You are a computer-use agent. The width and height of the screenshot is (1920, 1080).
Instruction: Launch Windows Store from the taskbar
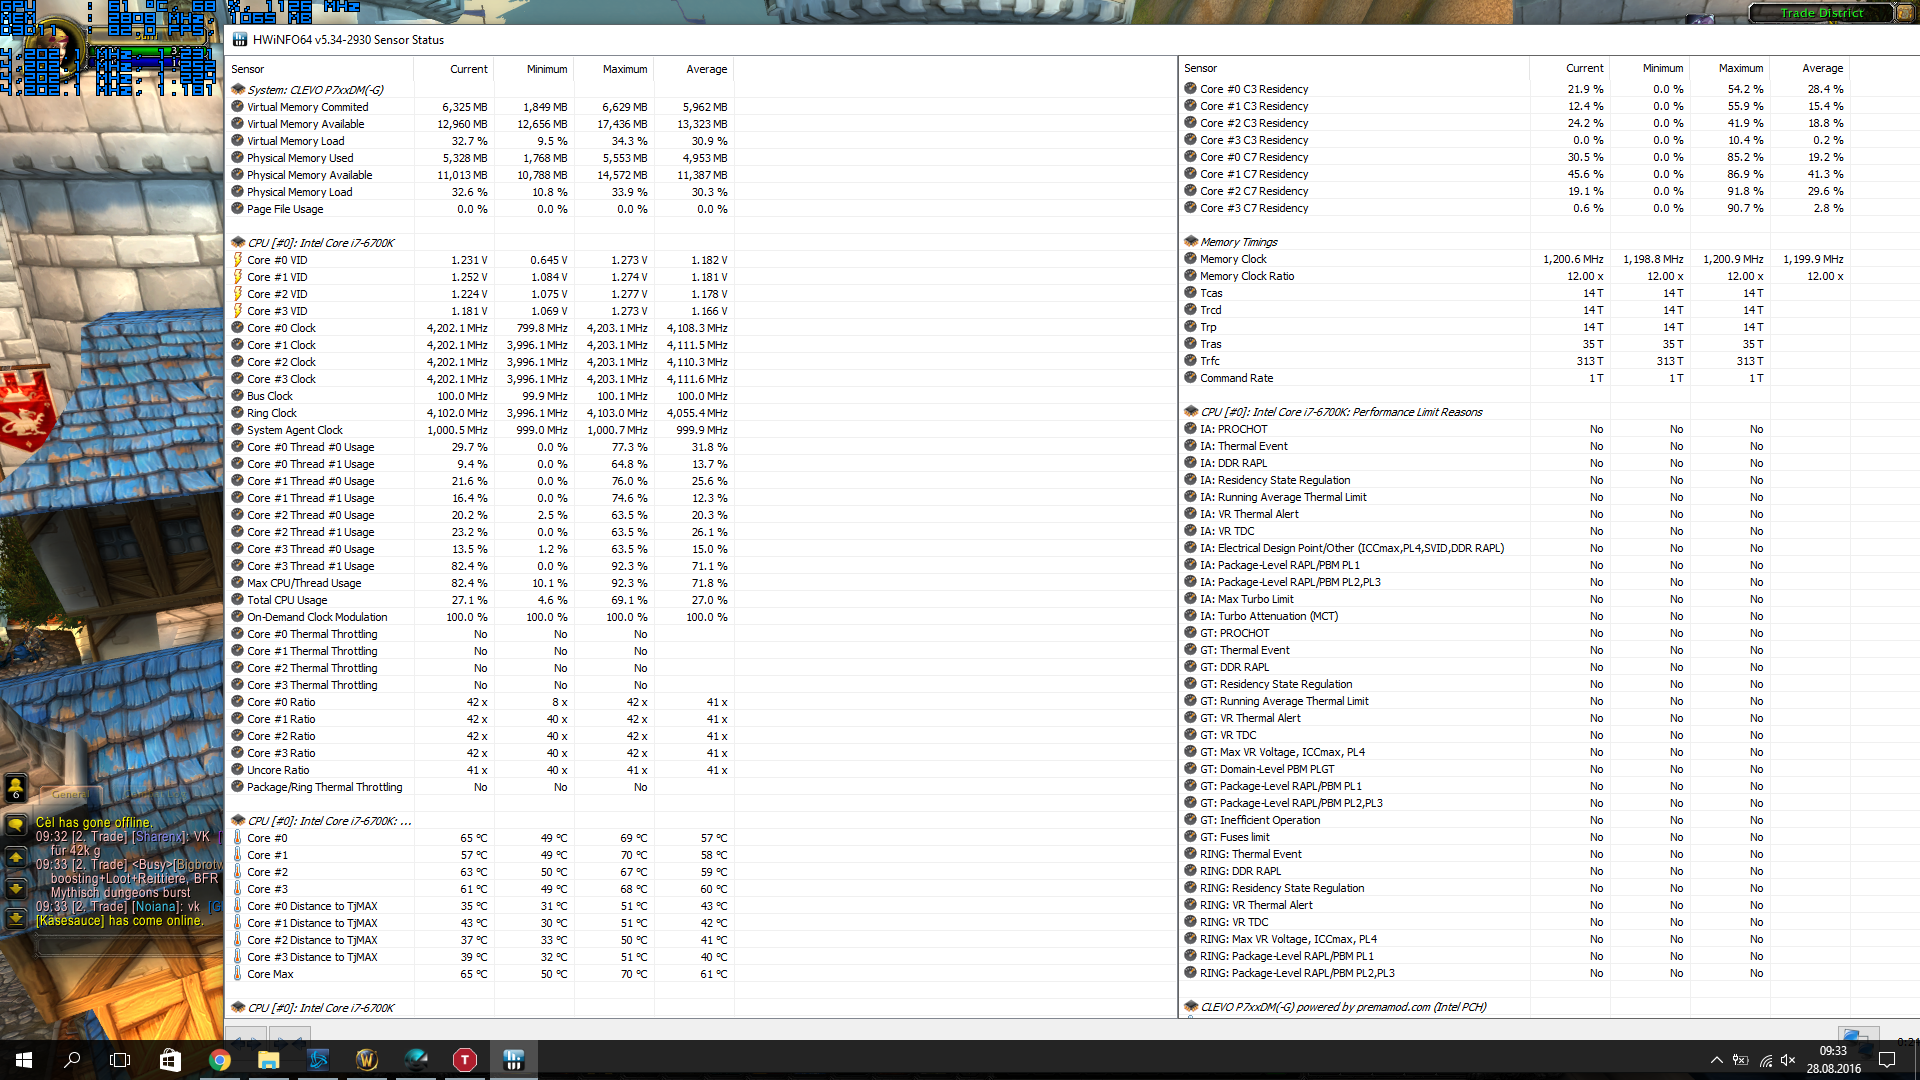click(x=170, y=1060)
